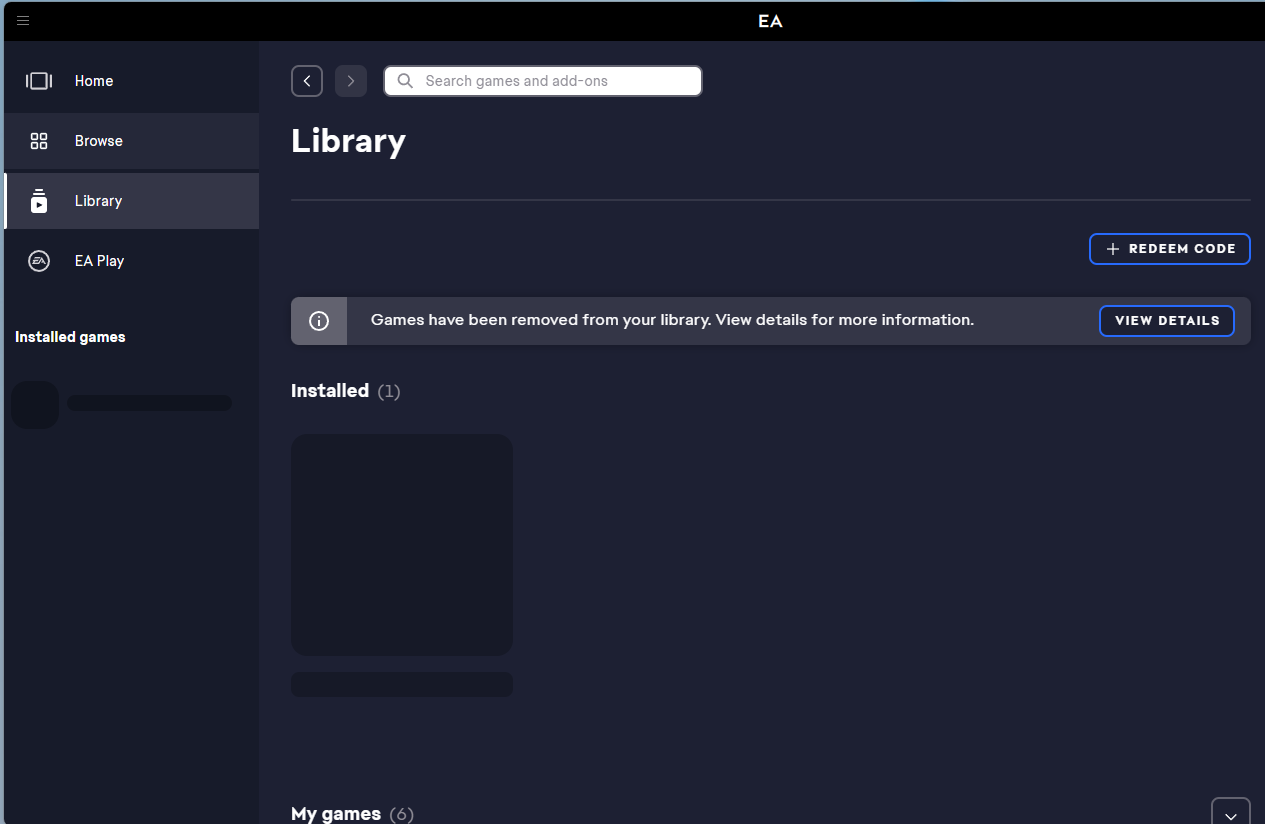Click the Home icon in the sidebar
Screen dimensions: 1265x824
pos(39,81)
